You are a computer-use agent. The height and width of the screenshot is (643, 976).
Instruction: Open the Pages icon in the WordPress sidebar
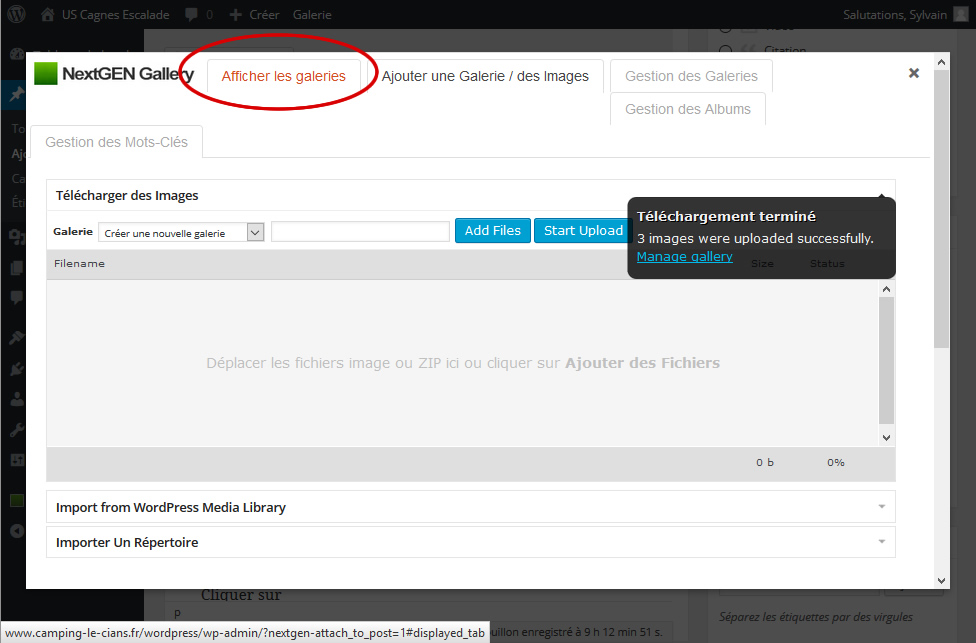[16, 268]
